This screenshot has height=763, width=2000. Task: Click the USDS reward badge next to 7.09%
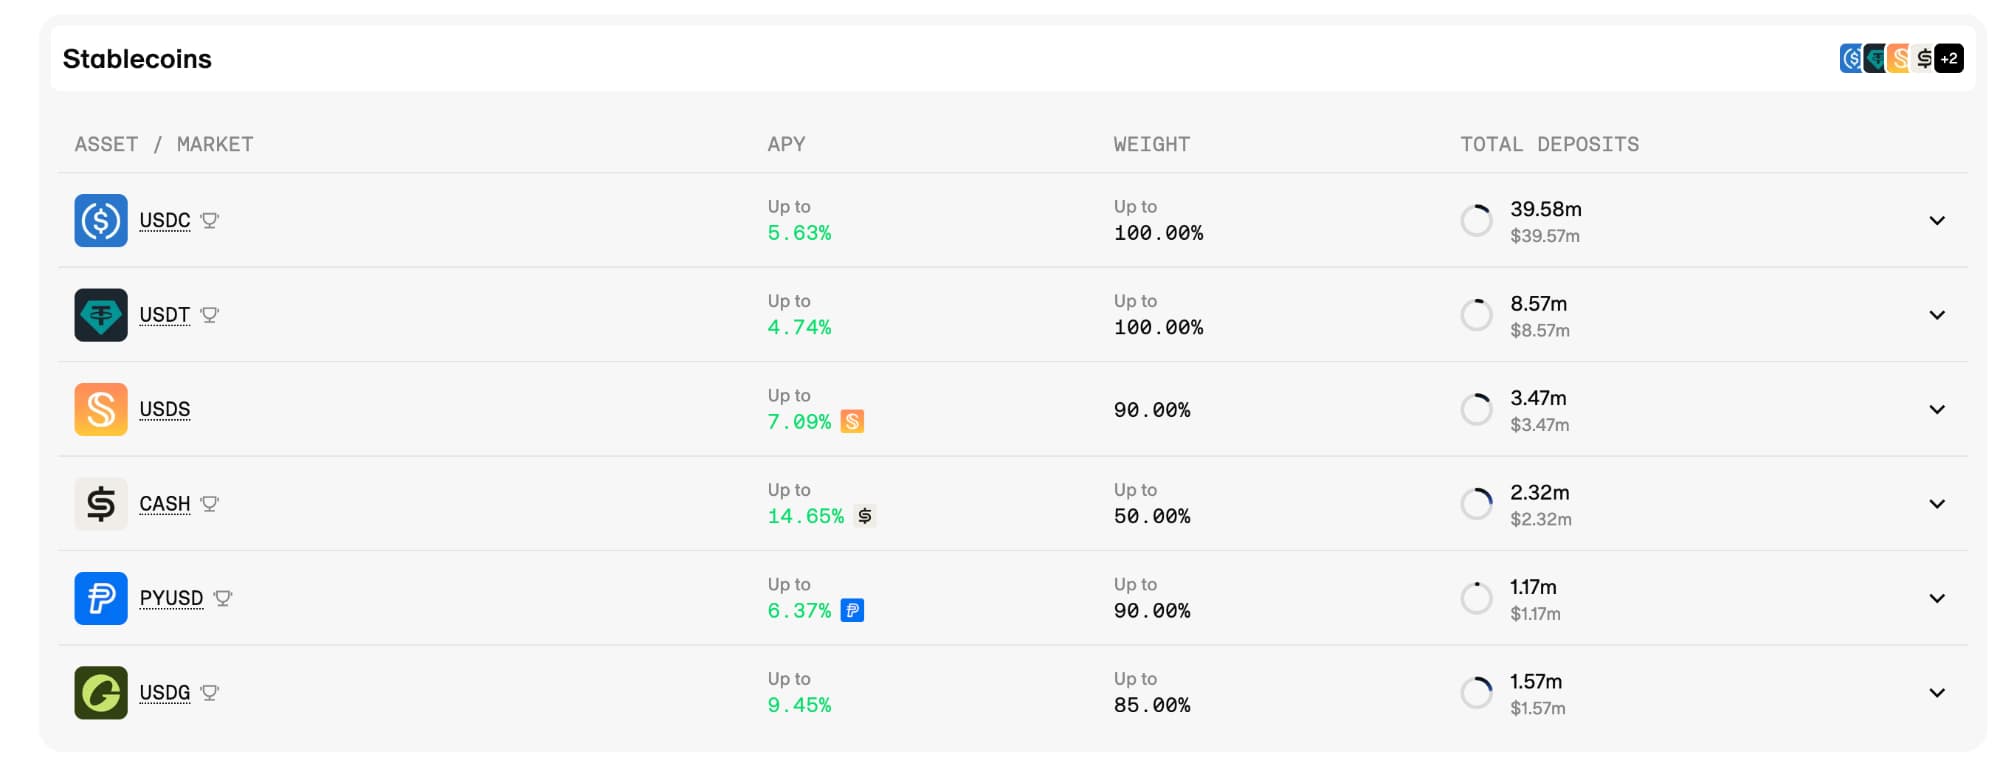852,422
